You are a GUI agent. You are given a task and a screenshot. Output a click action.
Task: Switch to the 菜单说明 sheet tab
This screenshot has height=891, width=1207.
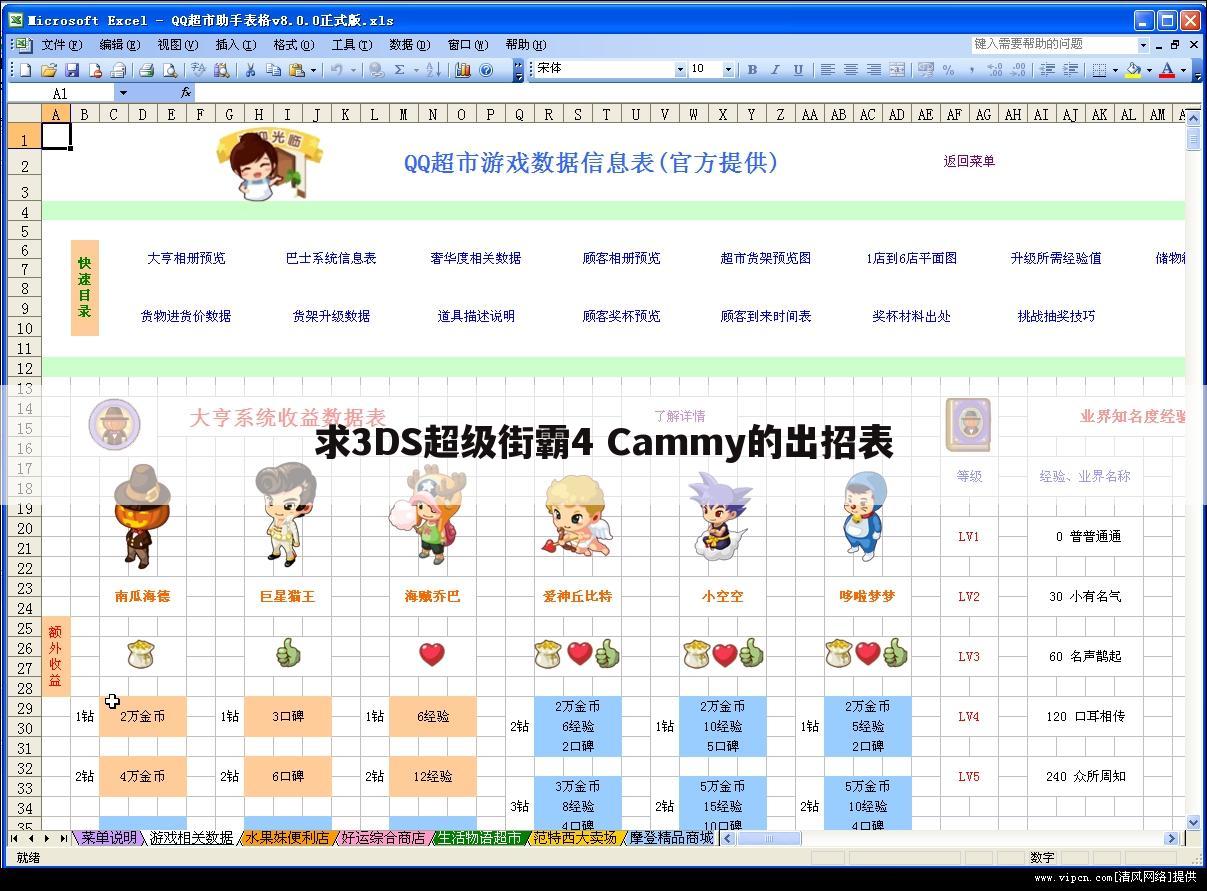pos(109,838)
